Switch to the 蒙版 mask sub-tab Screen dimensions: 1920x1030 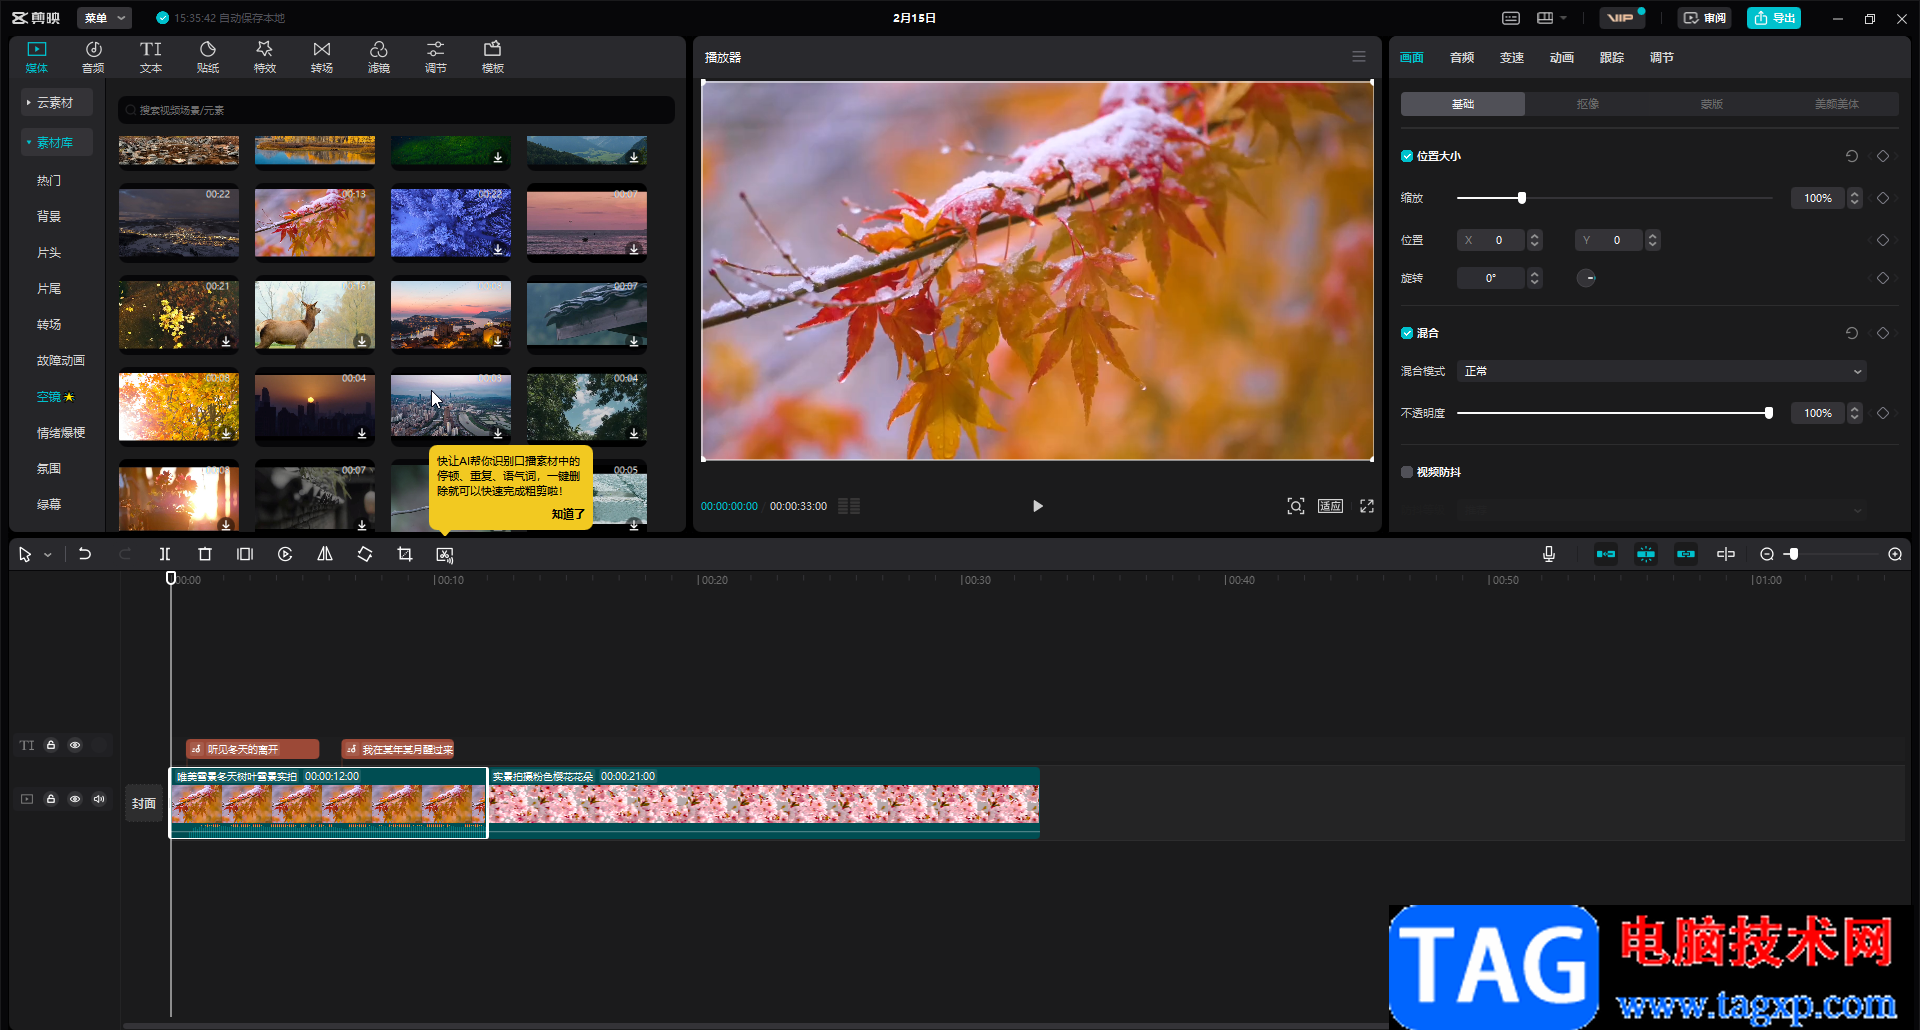[1712, 104]
